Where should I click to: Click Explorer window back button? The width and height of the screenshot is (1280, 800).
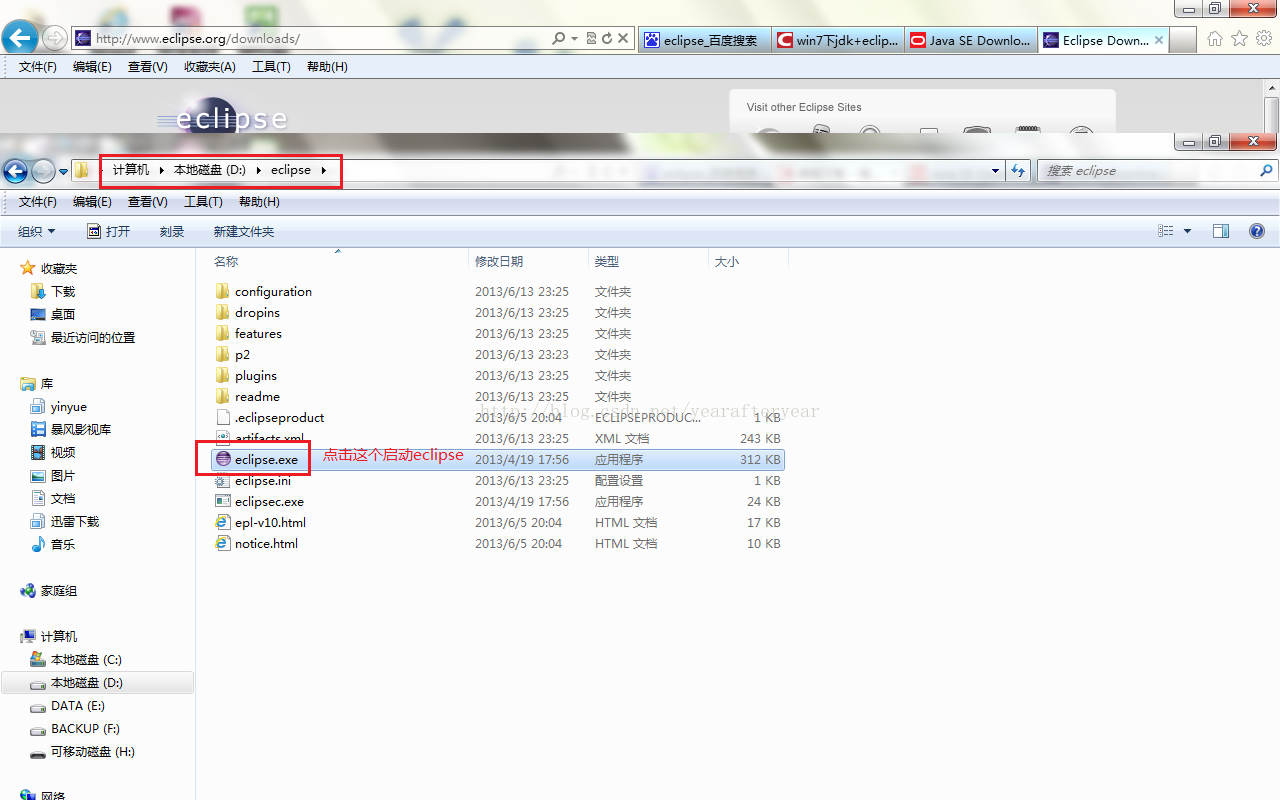(x=15, y=171)
